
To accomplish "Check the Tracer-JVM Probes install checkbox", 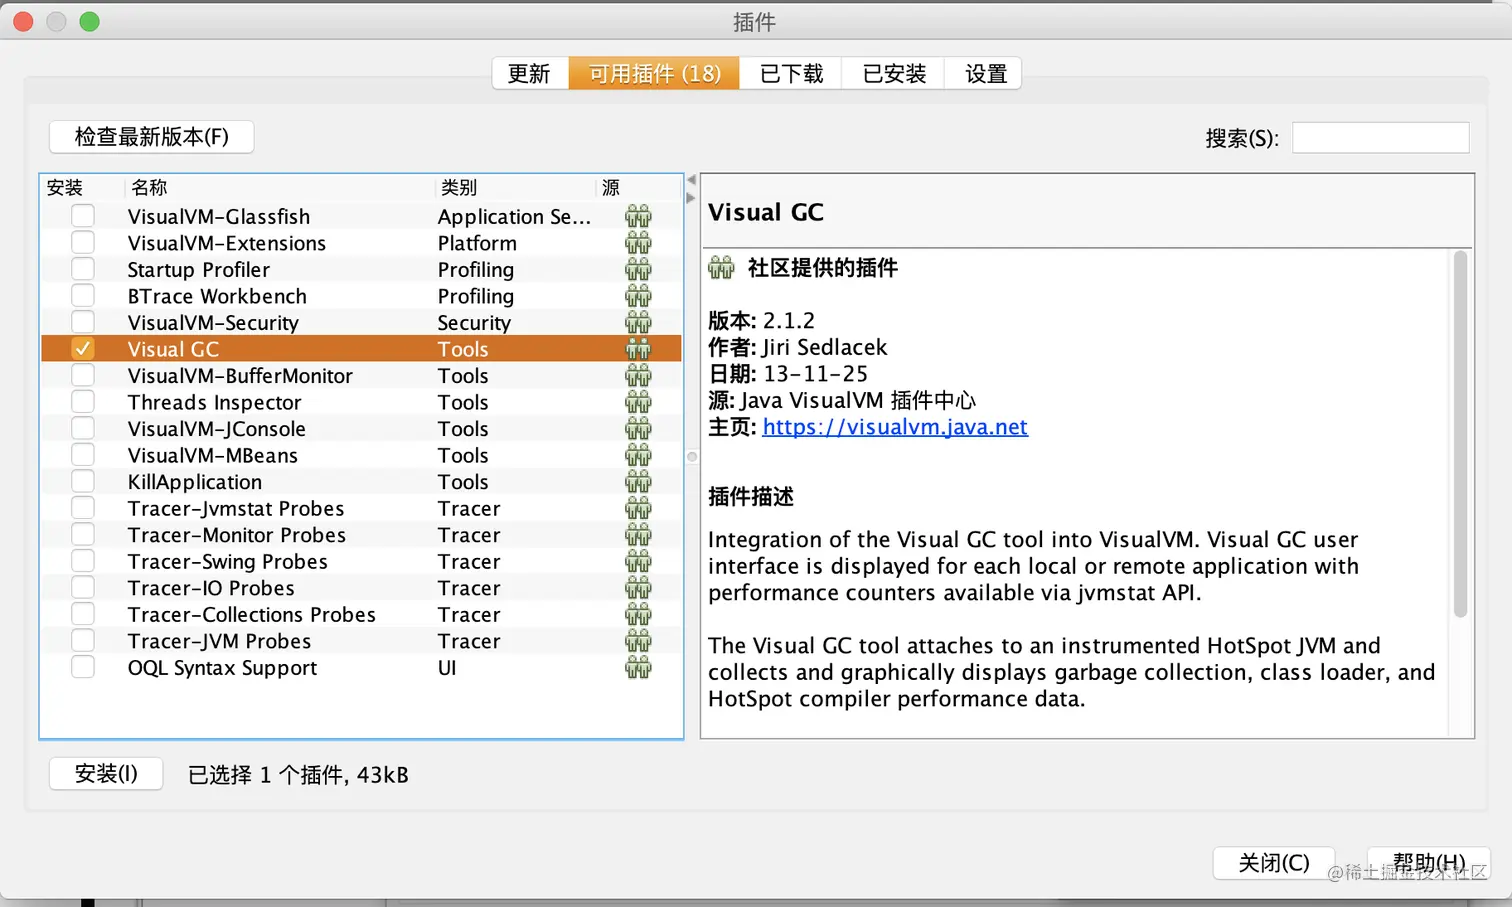I will 83,641.
